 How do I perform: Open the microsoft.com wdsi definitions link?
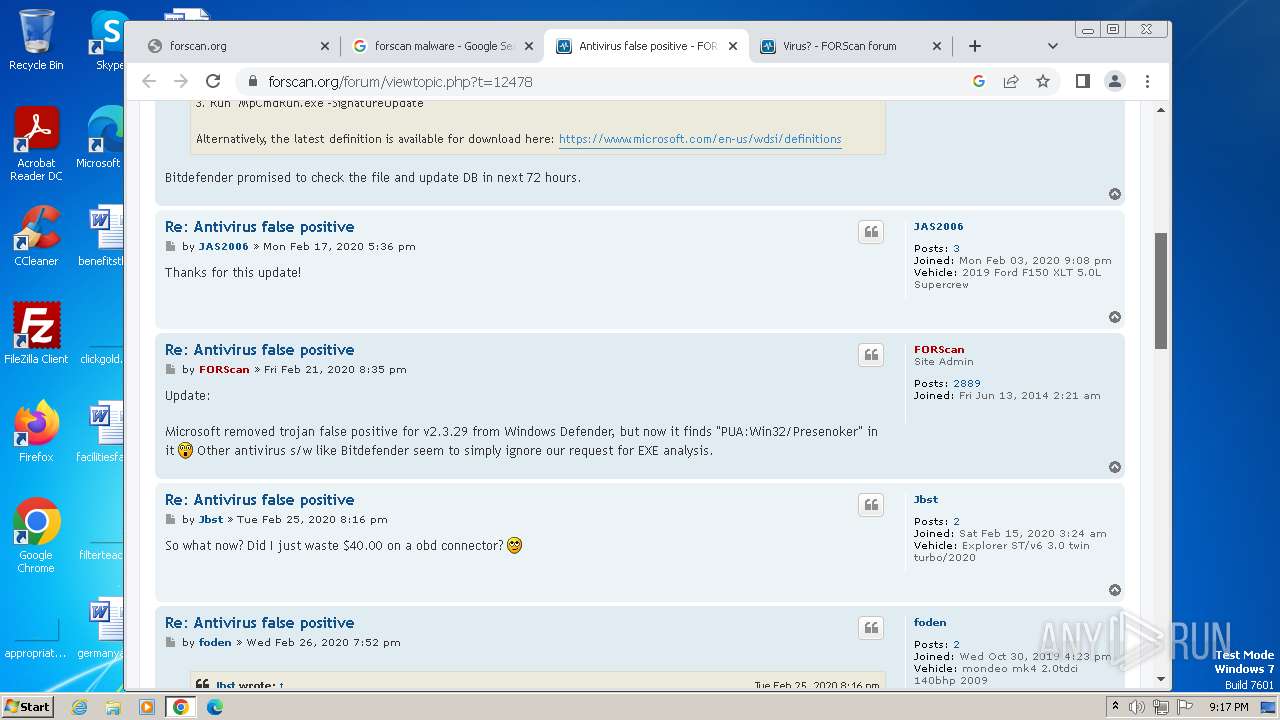(700, 139)
